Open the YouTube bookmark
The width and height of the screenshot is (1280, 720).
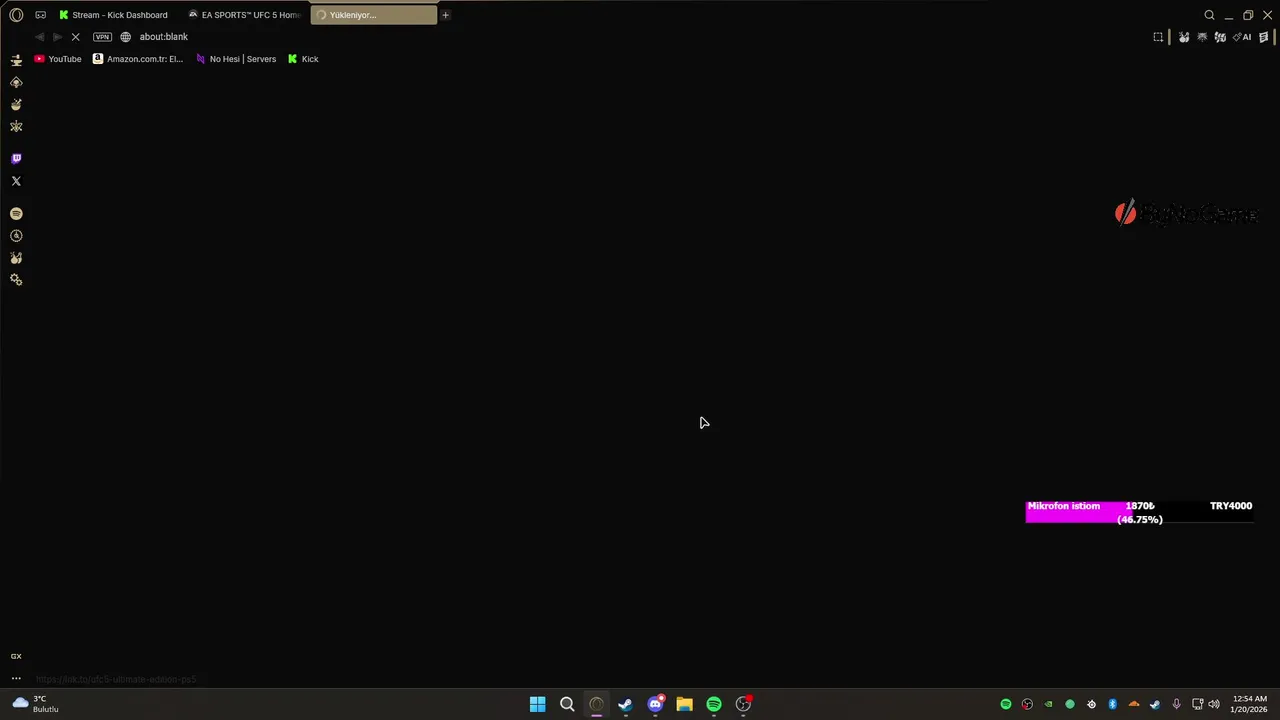[x=58, y=59]
